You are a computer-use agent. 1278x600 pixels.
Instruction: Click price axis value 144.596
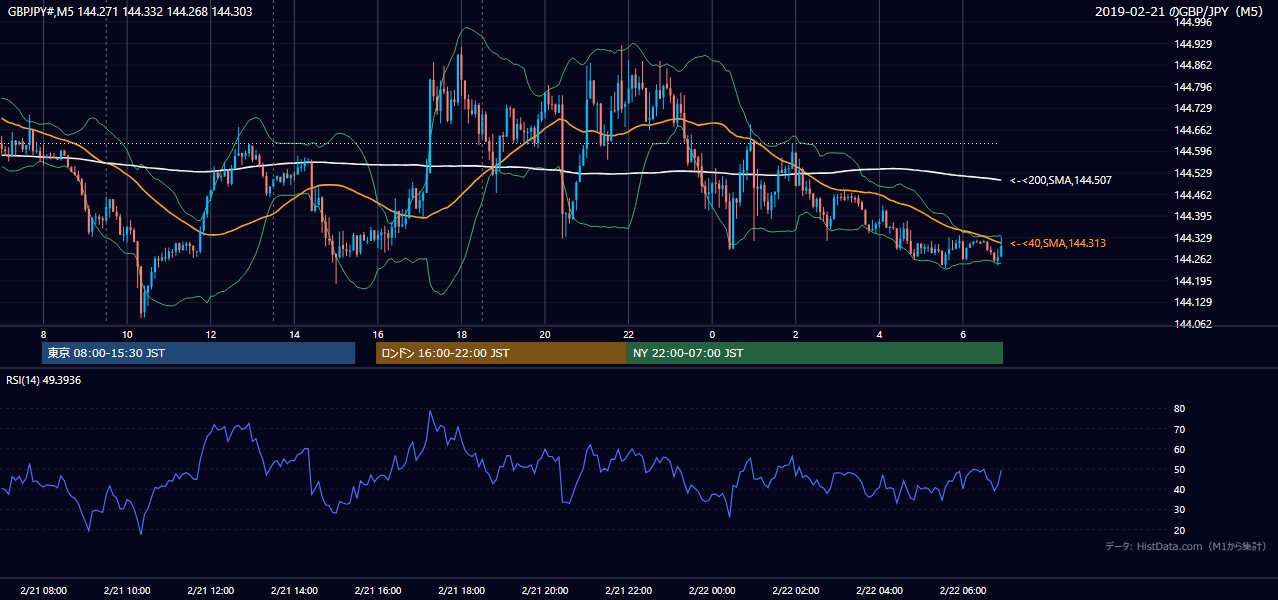tap(1194, 152)
